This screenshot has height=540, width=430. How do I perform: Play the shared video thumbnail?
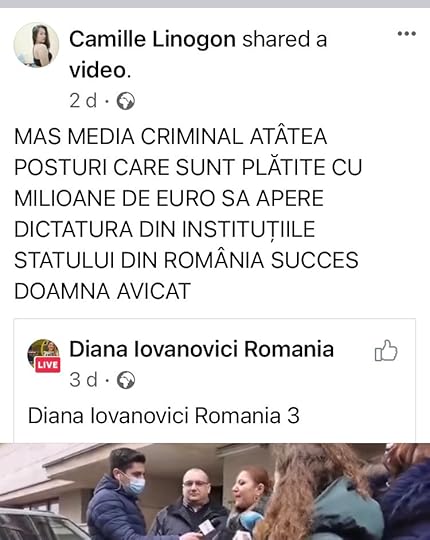[215, 491]
